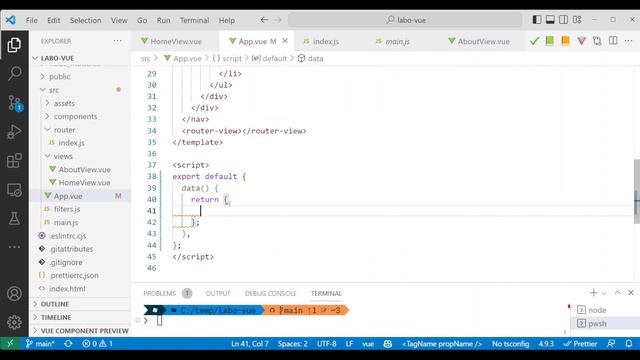
Task: Click the editor vertical scrollbar thumb
Action: coord(637,191)
